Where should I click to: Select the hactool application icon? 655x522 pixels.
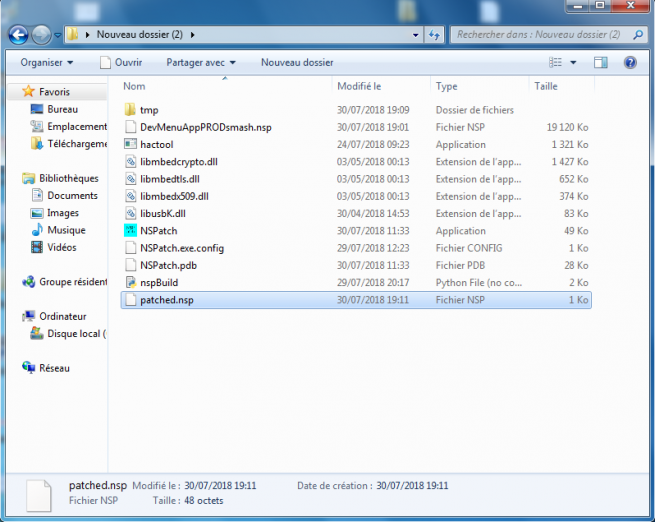[x=130, y=144]
